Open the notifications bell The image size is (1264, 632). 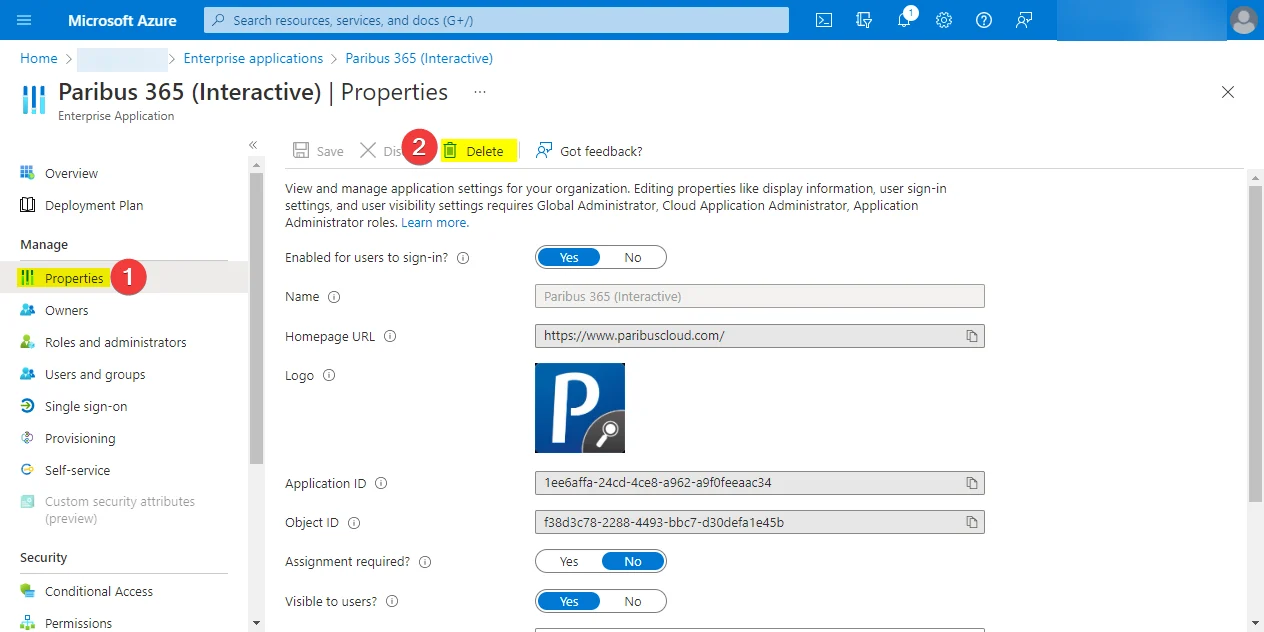904,20
